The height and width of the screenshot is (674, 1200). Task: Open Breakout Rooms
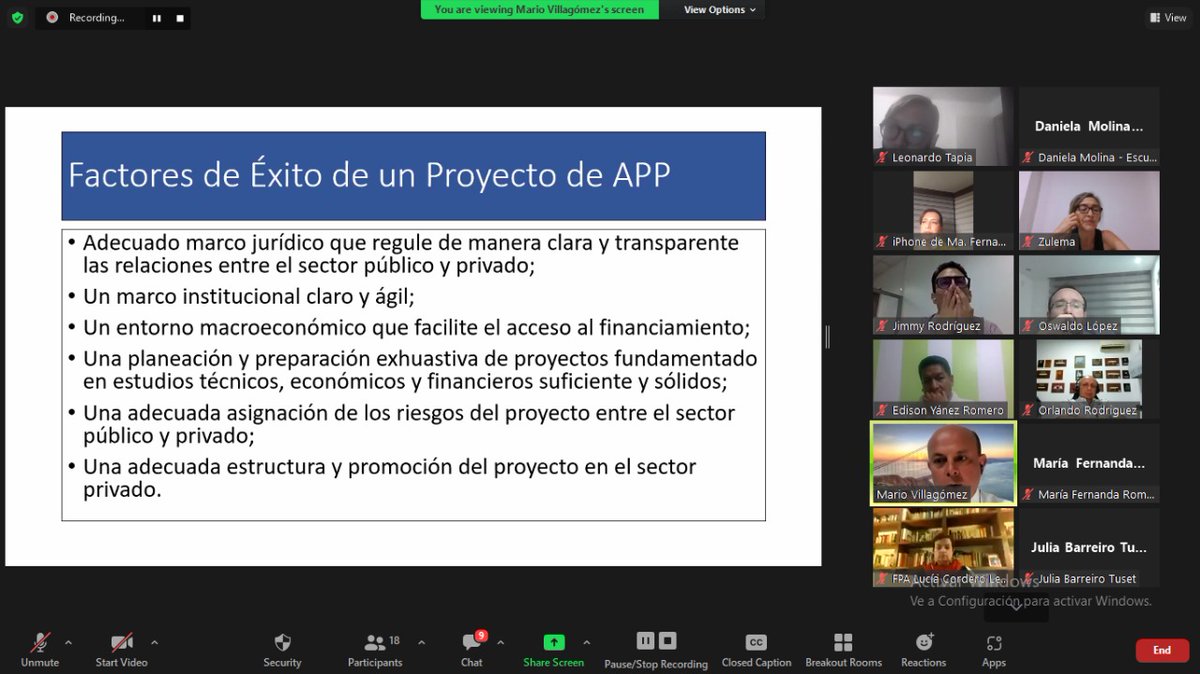(844, 649)
